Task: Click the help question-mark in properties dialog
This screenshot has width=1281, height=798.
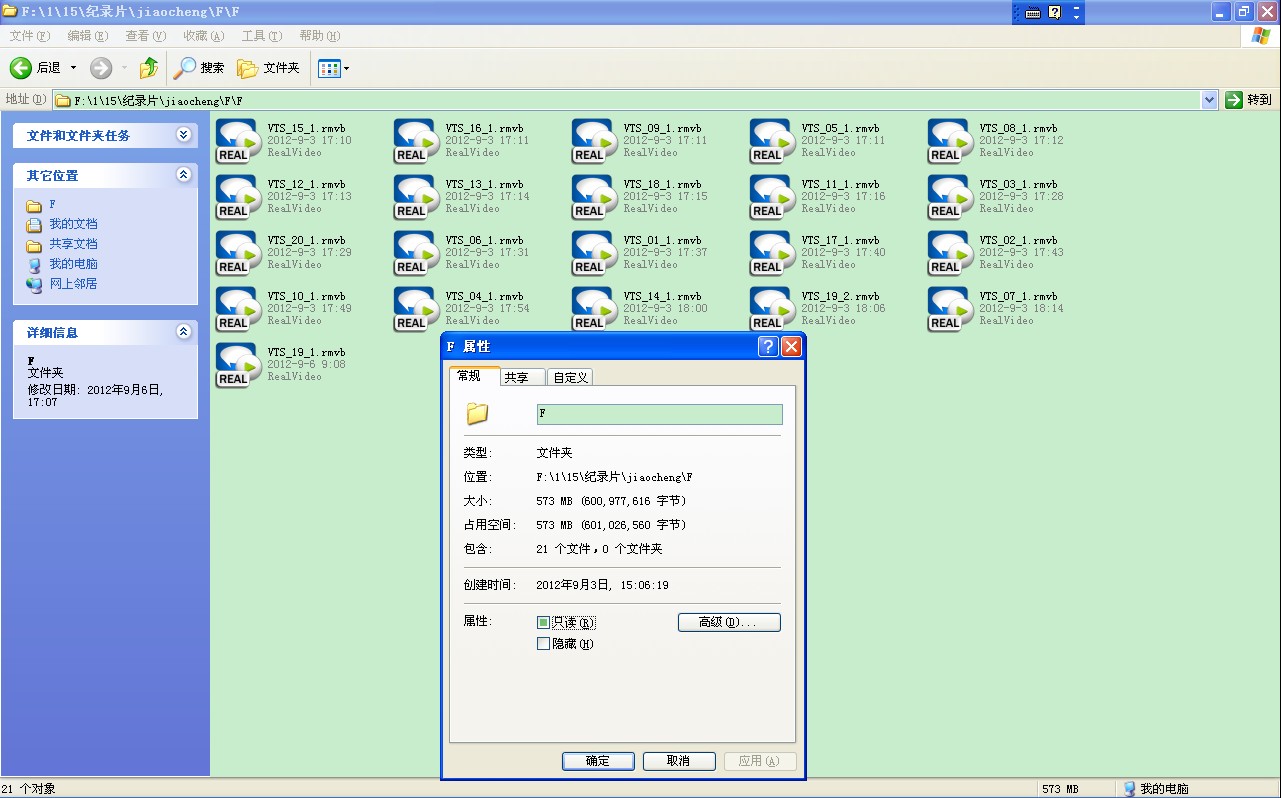Action: 768,347
